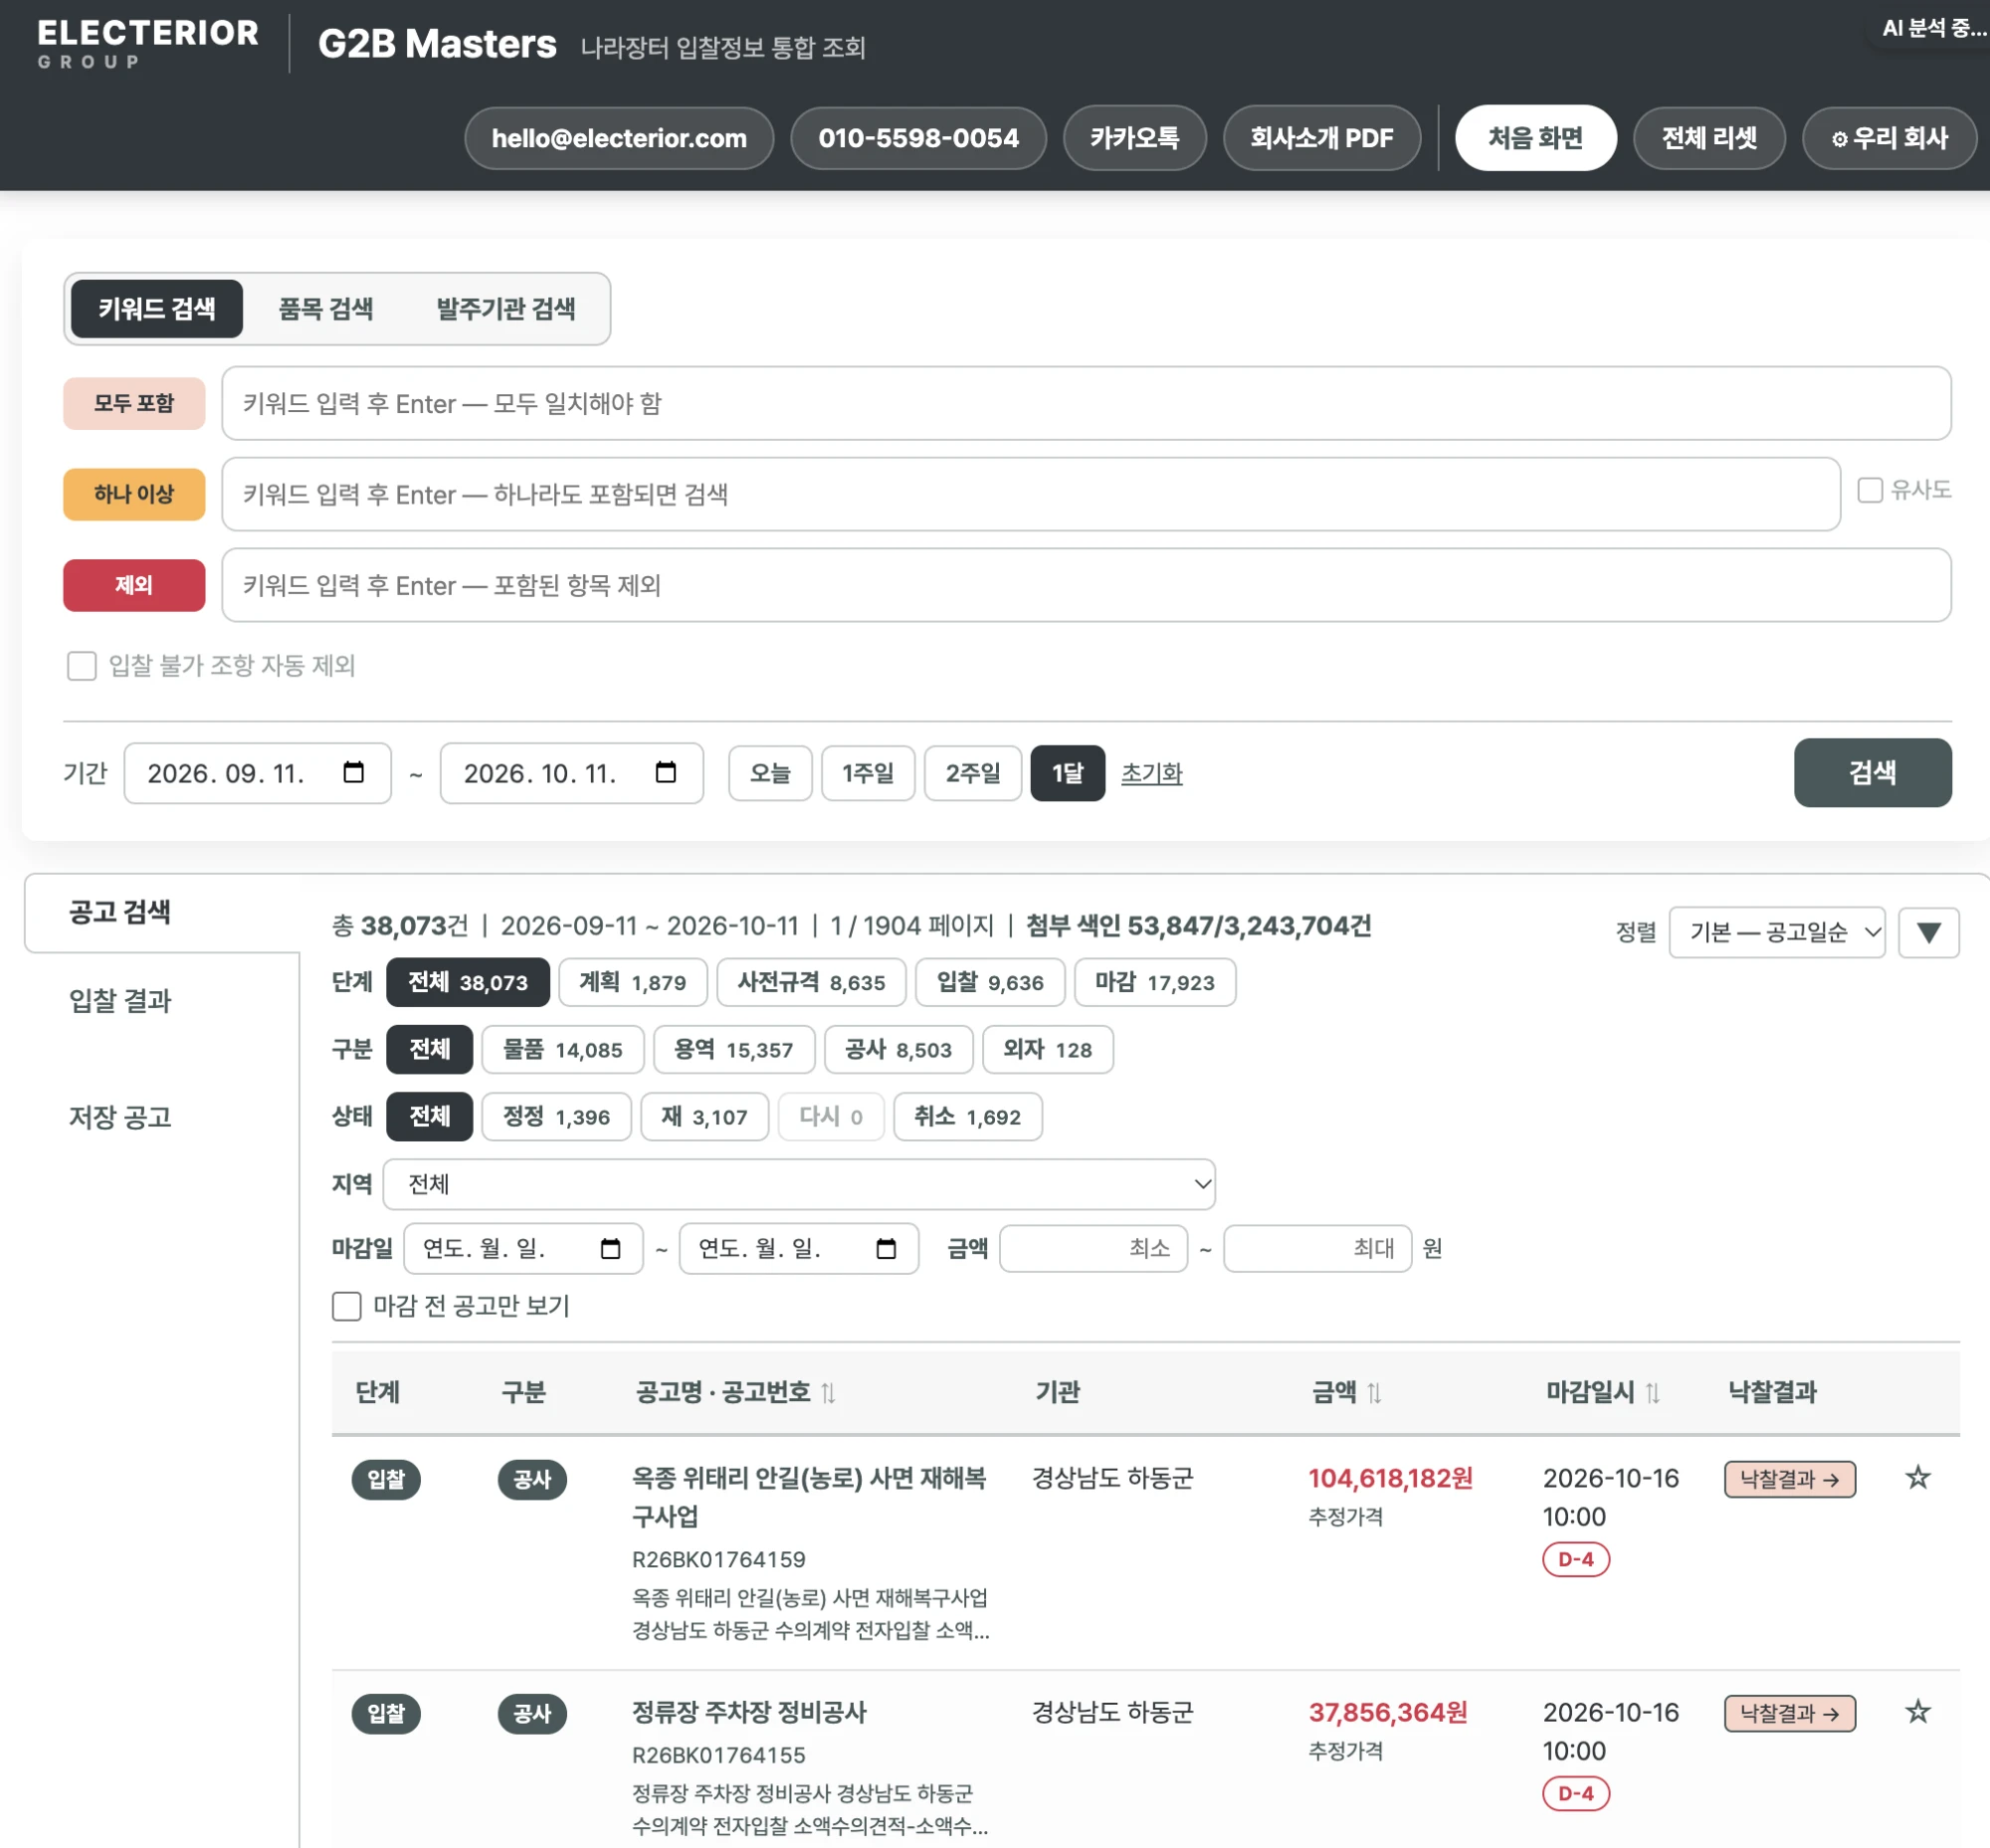
Task: Expand the 지역 전체 dropdown
Action: click(x=799, y=1184)
